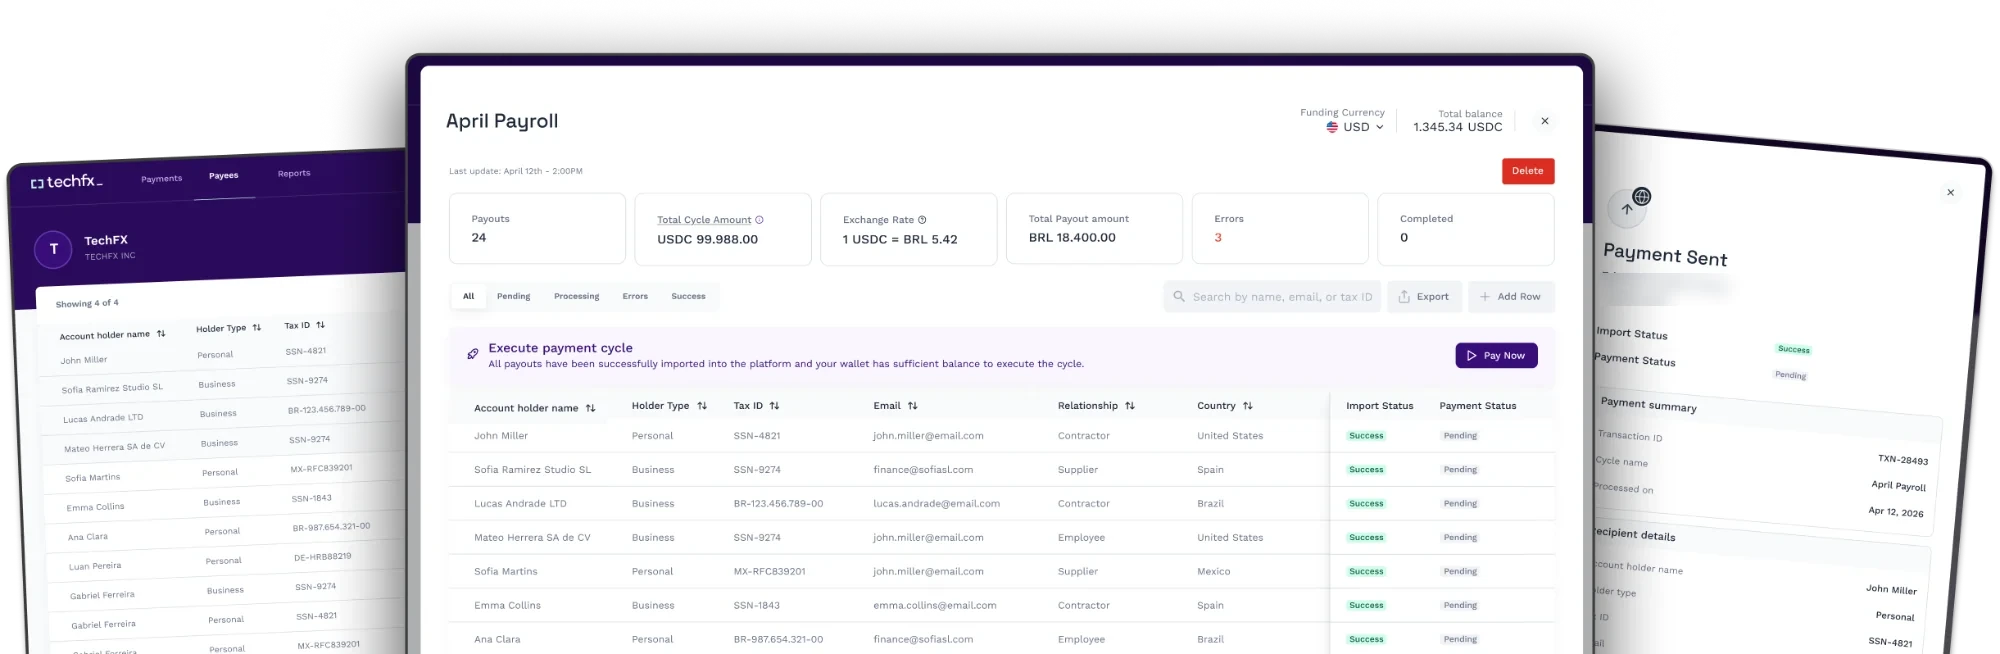Switch to the Pending filter tab
This screenshot has width=2000, height=654.
(x=513, y=296)
